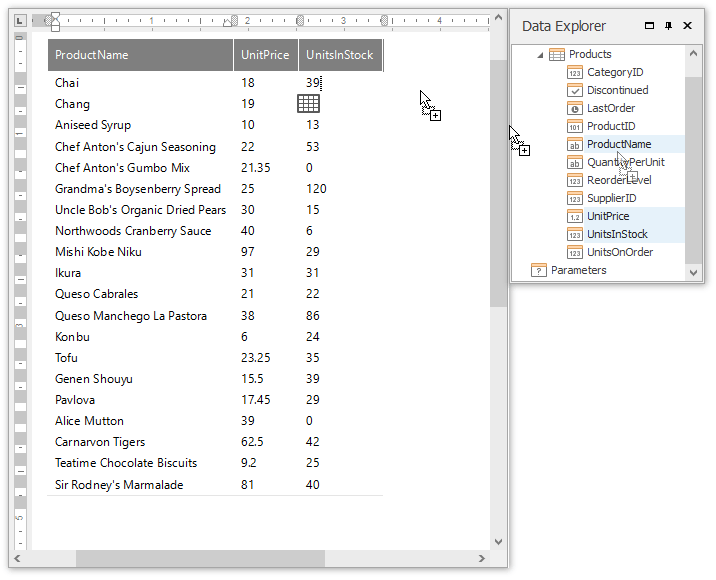Click the tab alignment selector on ruler
This screenshot has width=716, height=580.
[x=19, y=20]
